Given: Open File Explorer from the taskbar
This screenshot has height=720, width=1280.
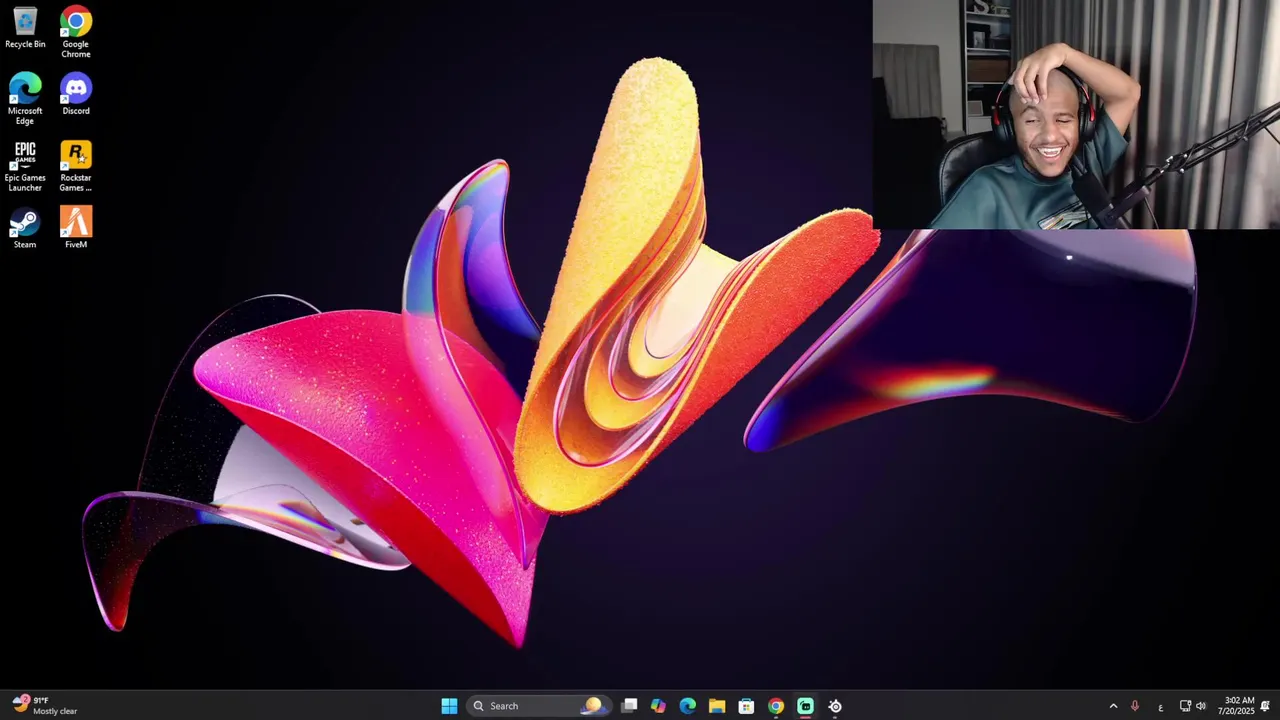Looking at the screenshot, I should click(x=717, y=706).
